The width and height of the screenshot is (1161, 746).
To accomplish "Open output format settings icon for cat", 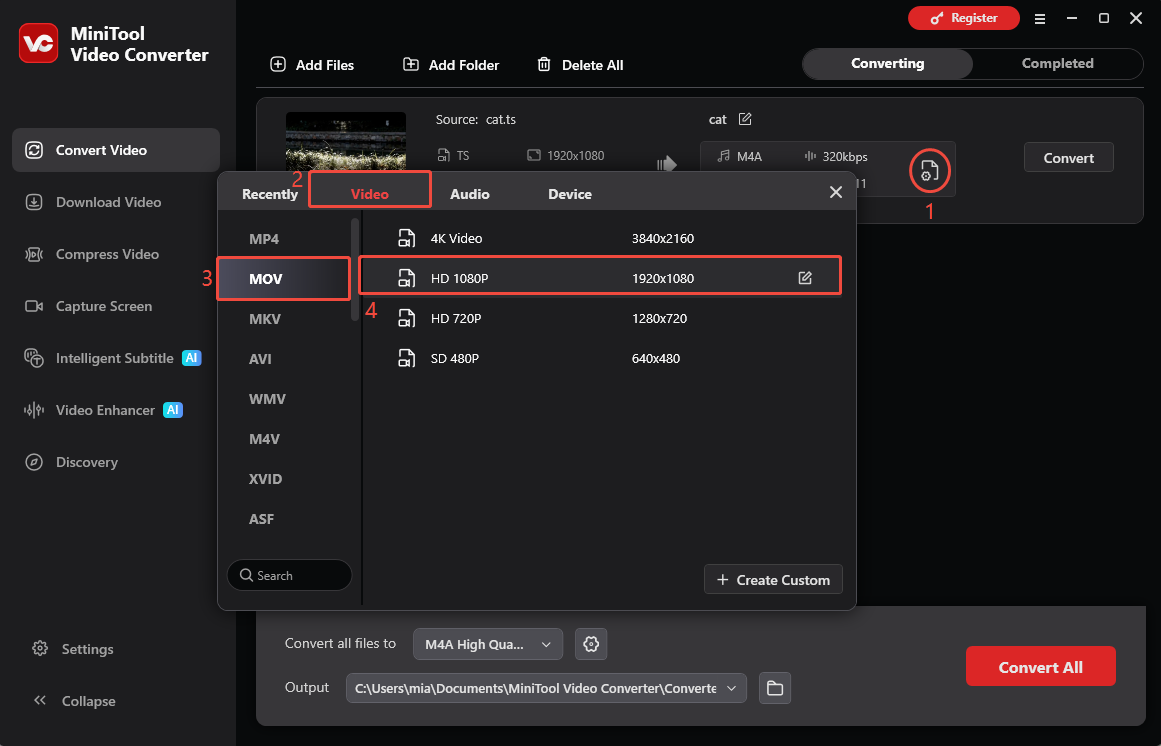I will 929,171.
